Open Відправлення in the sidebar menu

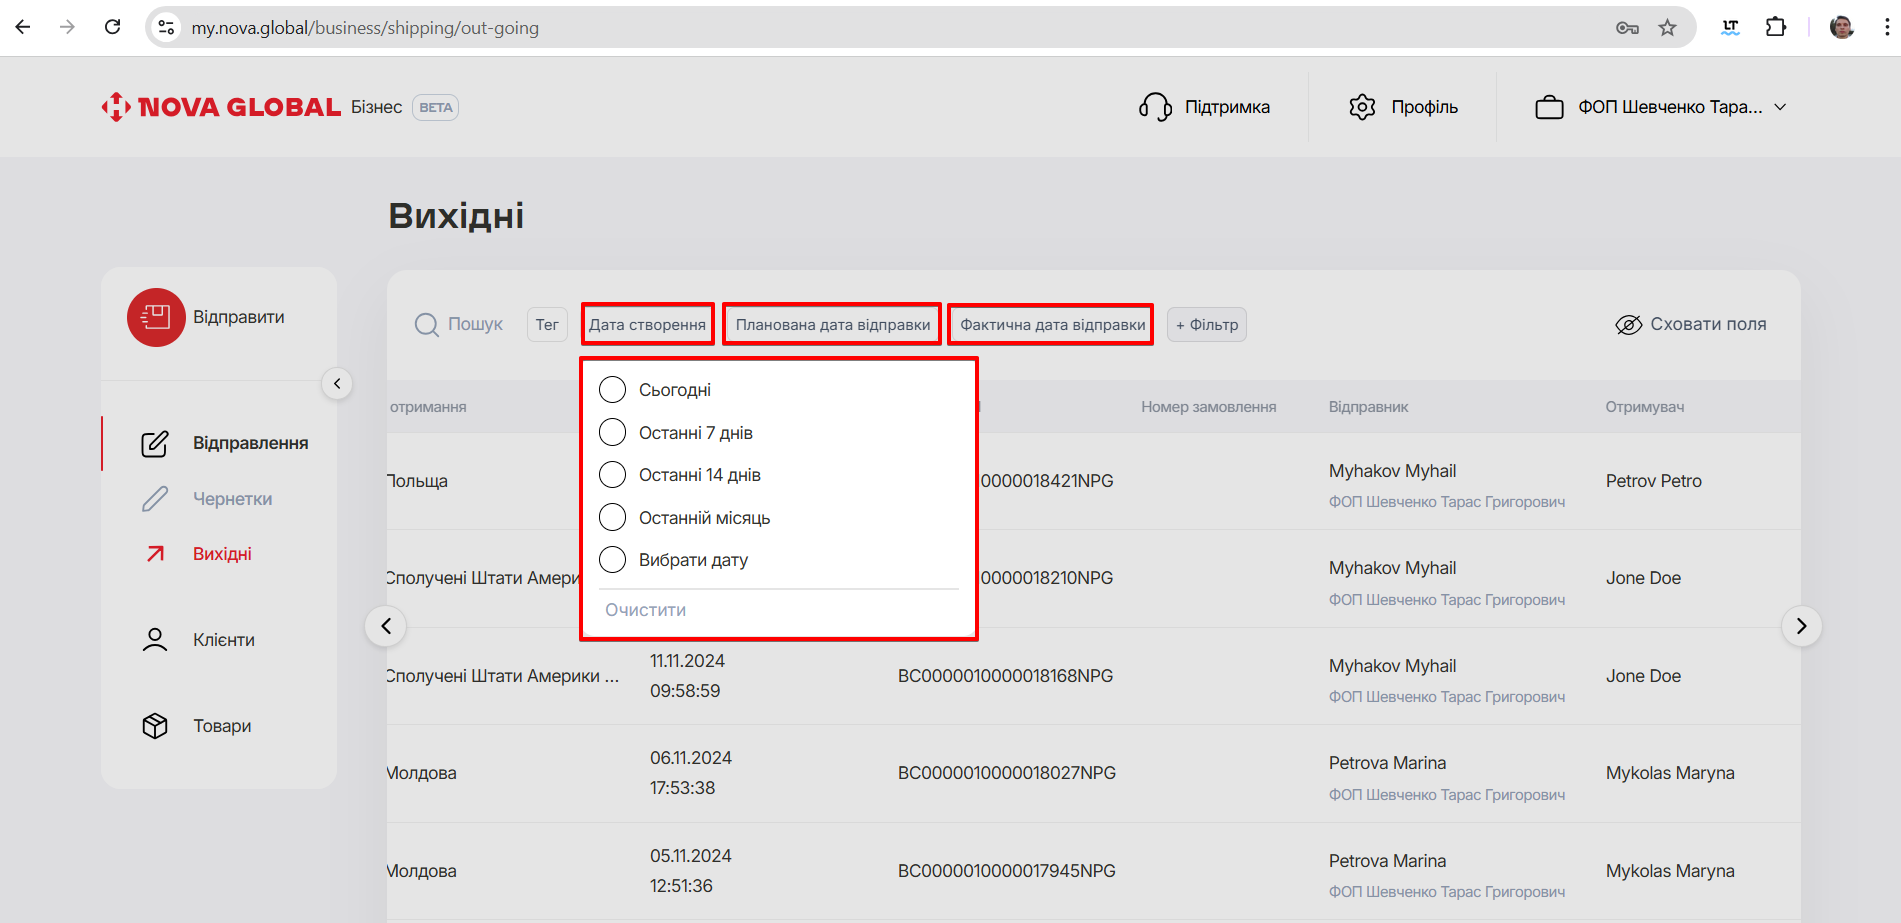click(250, 443)
